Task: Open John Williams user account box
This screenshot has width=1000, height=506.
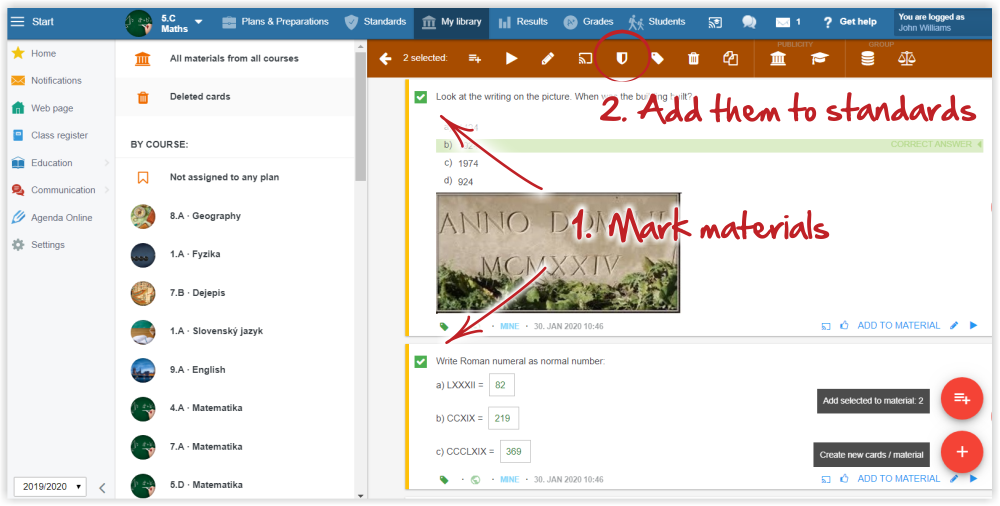Action: [x=943, y=22]
